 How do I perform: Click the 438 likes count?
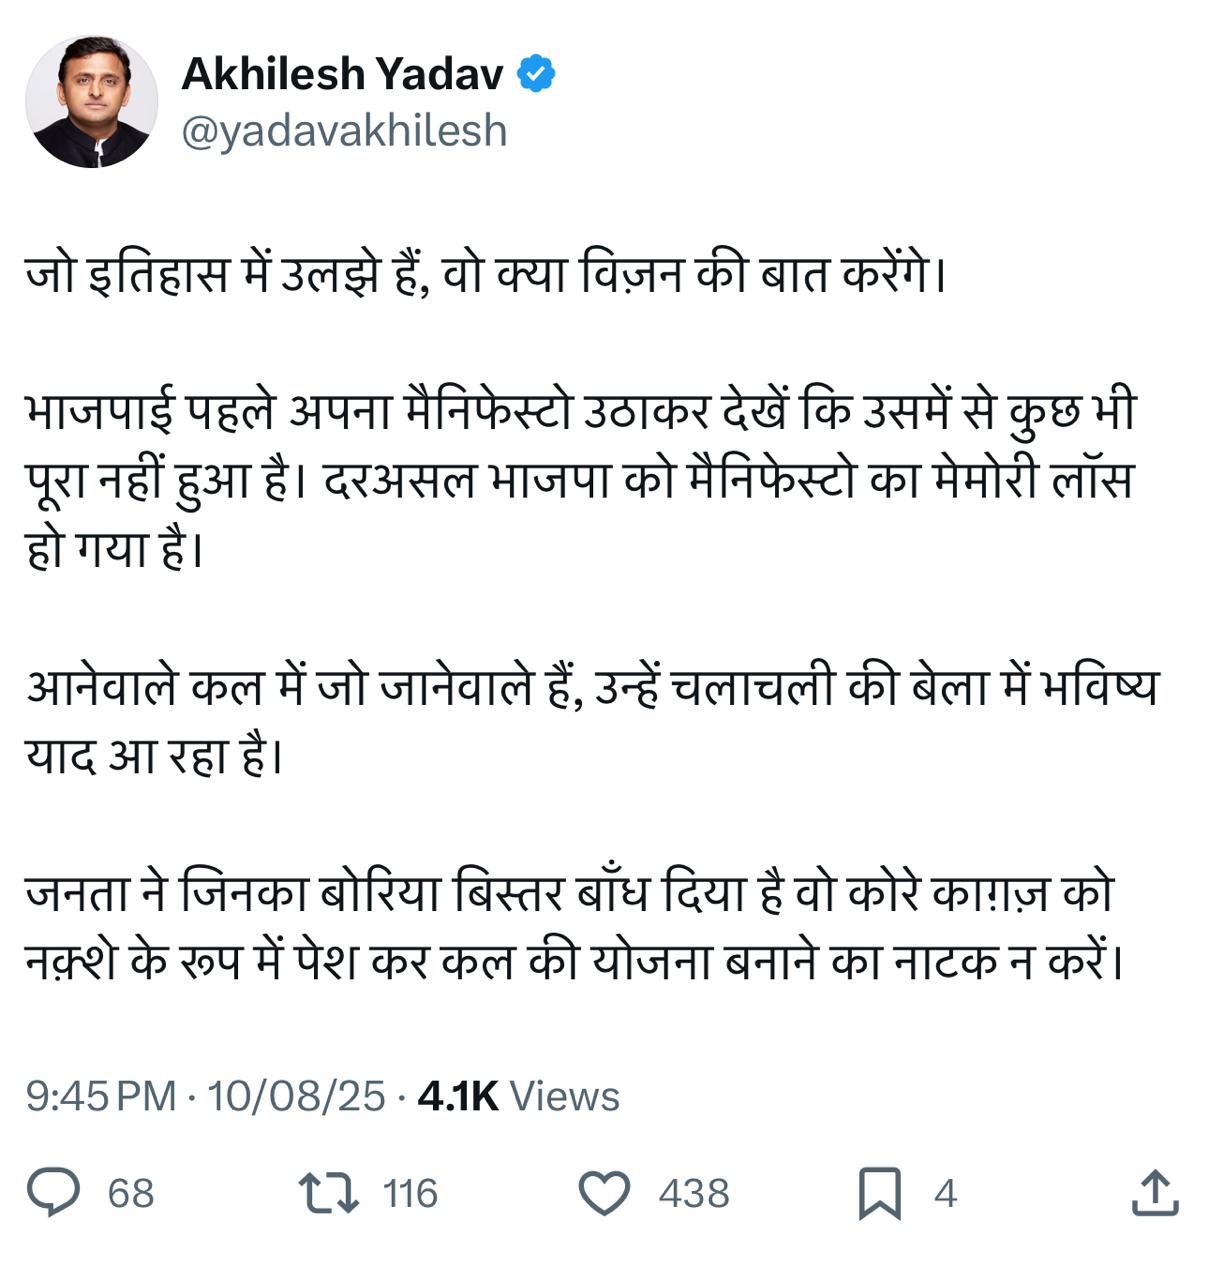694,1194
